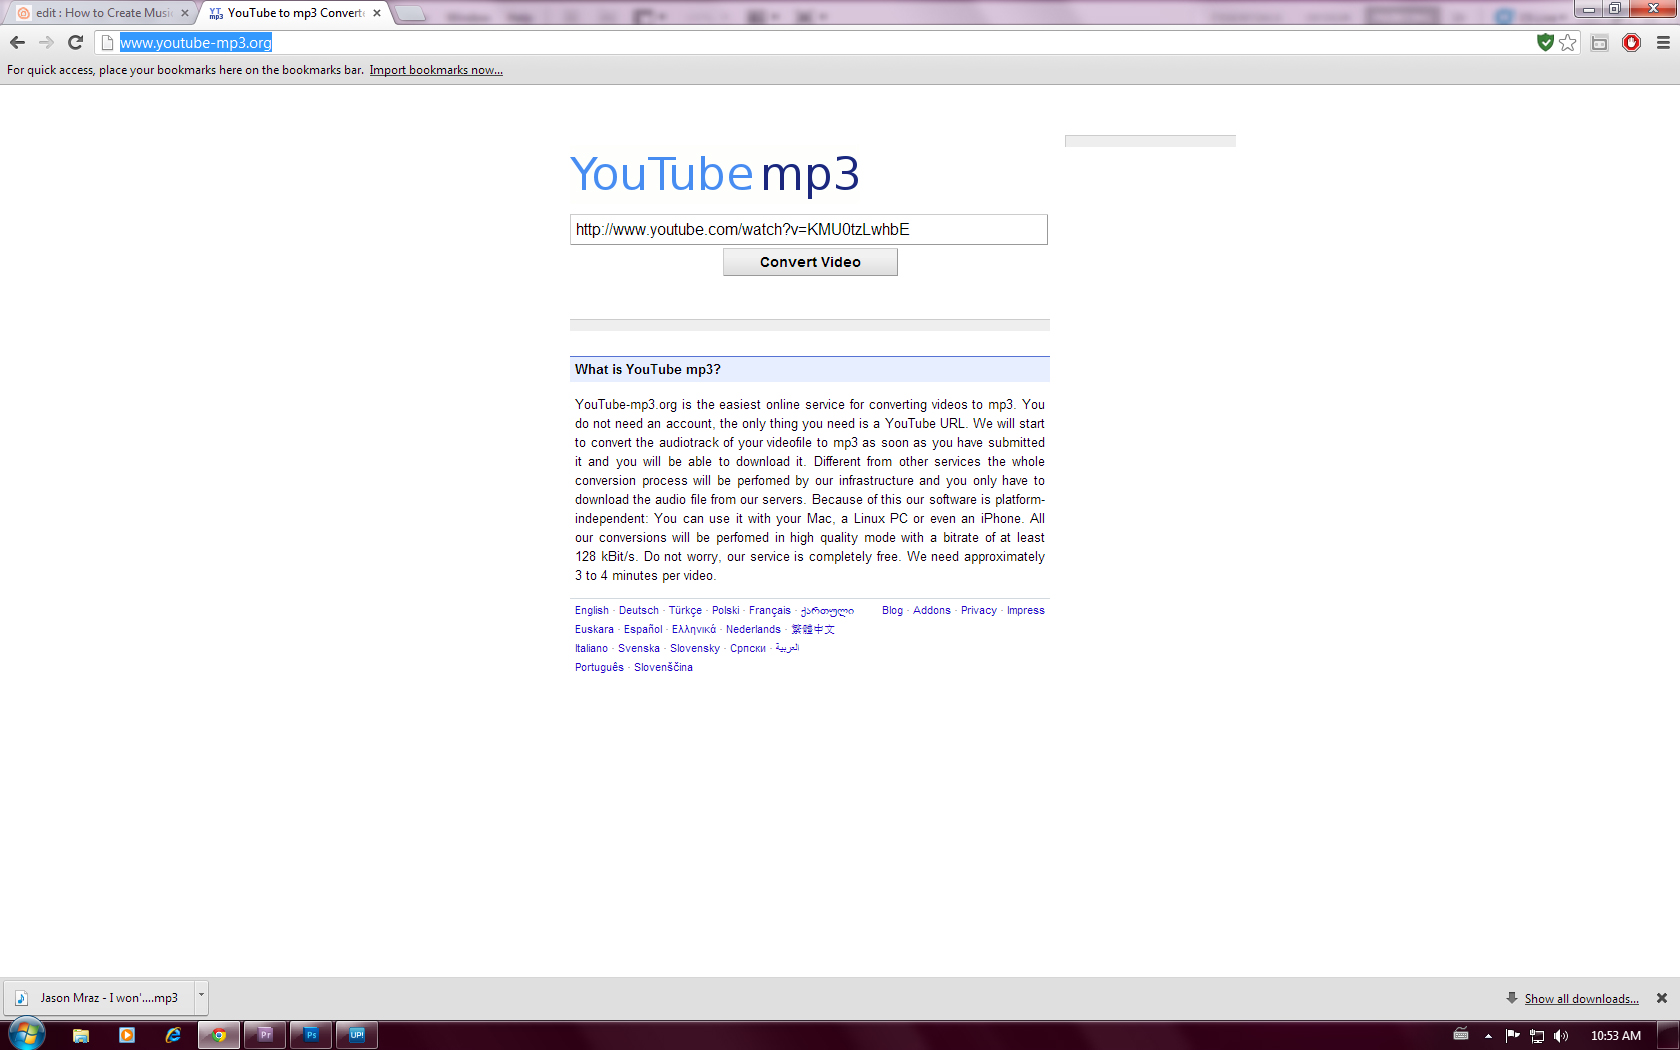Click the network tray icon
The image size is (1680, 1050).
click(1537, 1036)
